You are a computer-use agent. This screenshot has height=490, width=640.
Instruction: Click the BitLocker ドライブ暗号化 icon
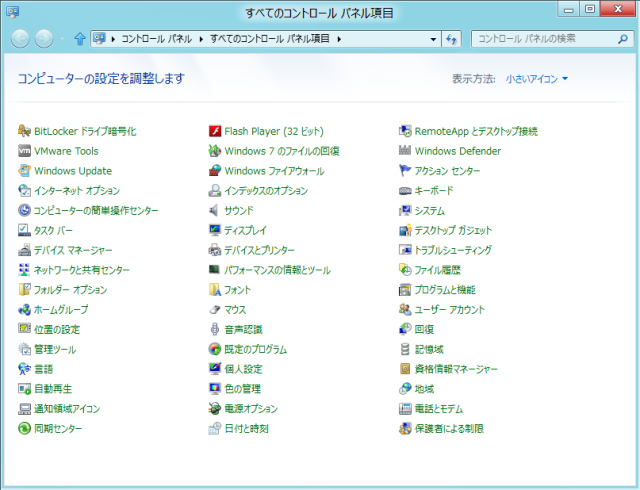[x=25, y=131]
